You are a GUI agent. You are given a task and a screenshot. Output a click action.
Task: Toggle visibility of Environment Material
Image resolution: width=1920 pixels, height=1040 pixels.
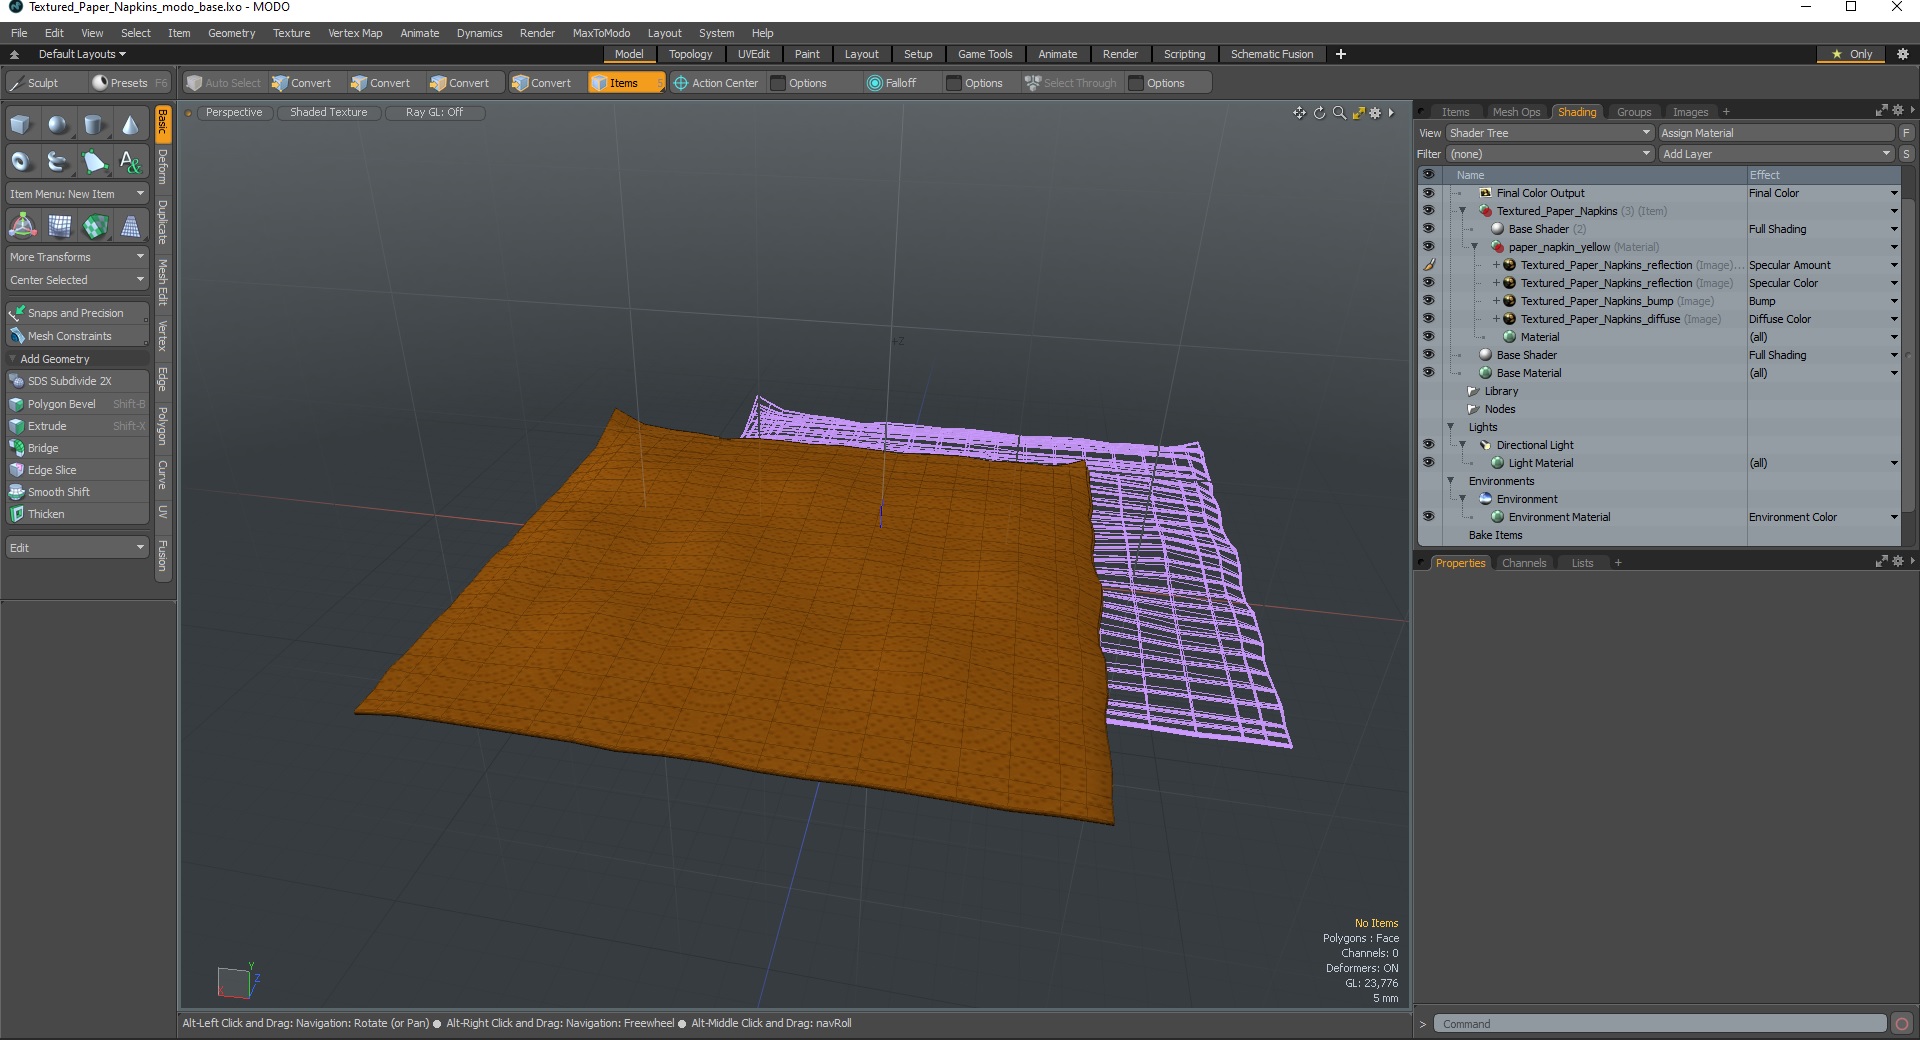click(1428, 517)
